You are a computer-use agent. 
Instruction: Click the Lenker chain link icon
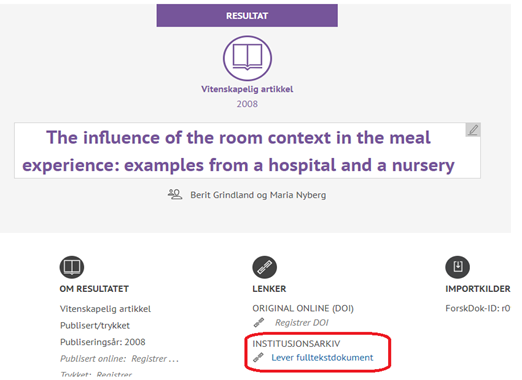click(264, 267)
